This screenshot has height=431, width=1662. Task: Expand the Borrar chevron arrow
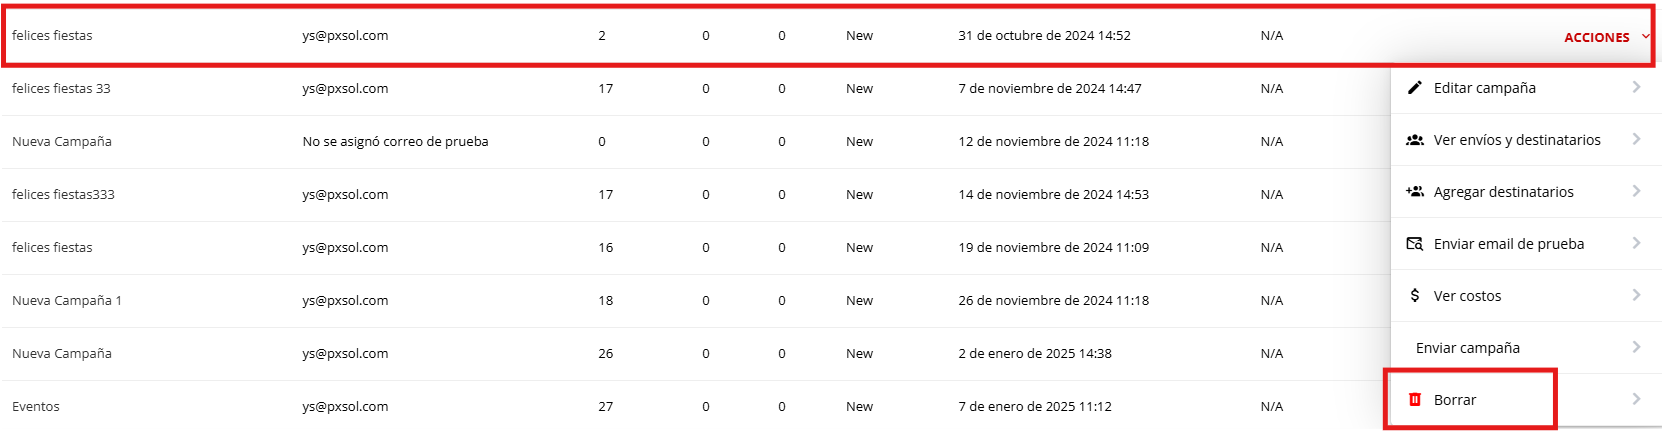click(1636, 399)
